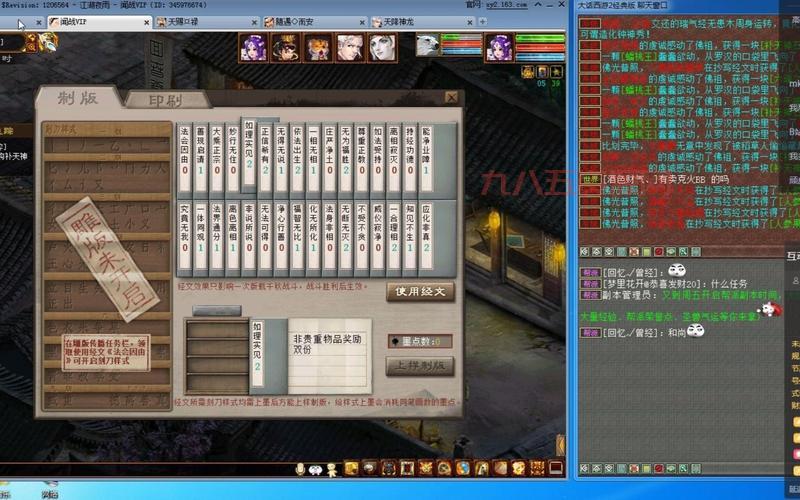
Task: Click the 墨点数 value field
Action: (420, 341)
